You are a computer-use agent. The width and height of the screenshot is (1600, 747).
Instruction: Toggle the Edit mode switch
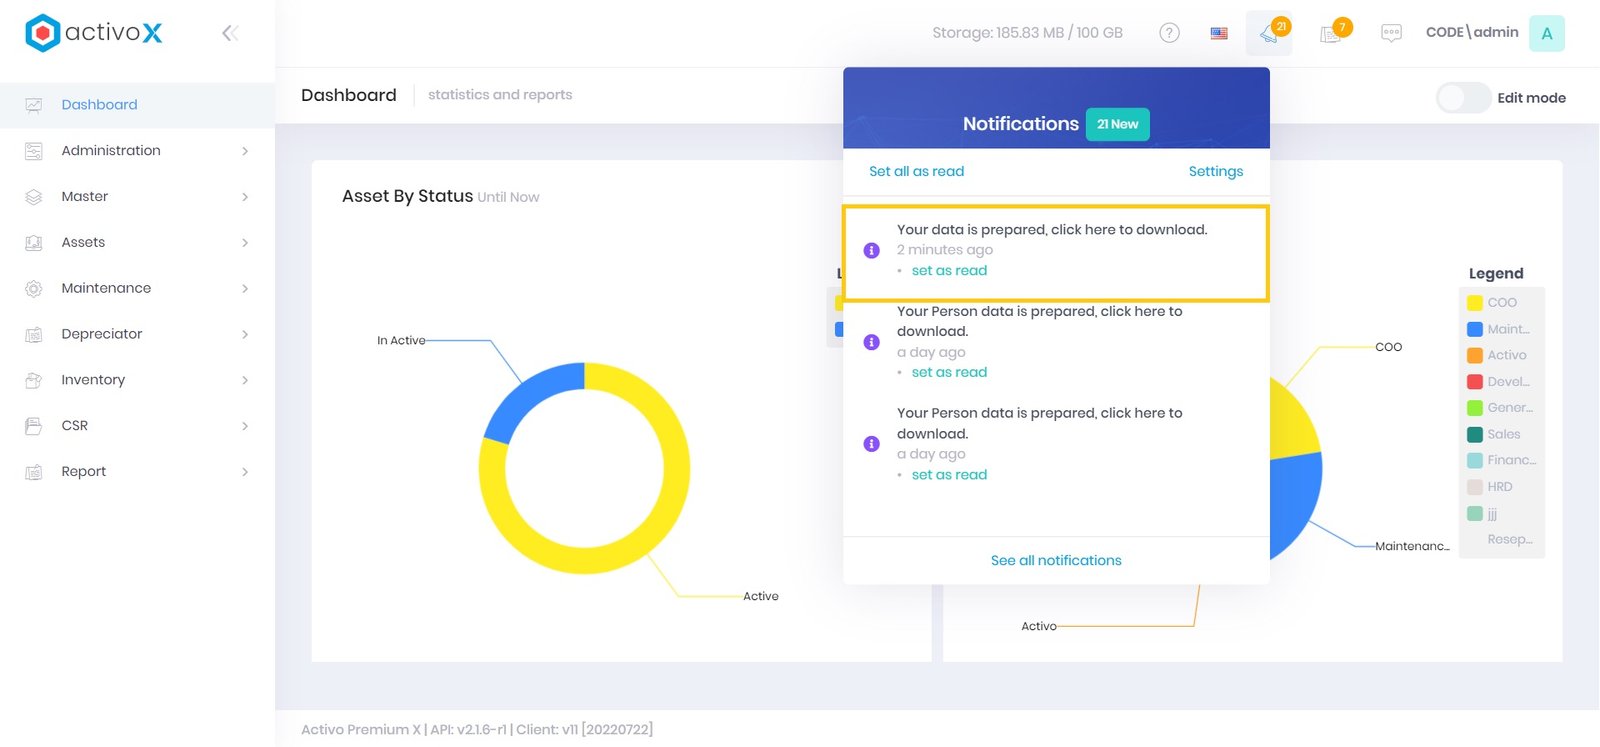coord(1463,98)
